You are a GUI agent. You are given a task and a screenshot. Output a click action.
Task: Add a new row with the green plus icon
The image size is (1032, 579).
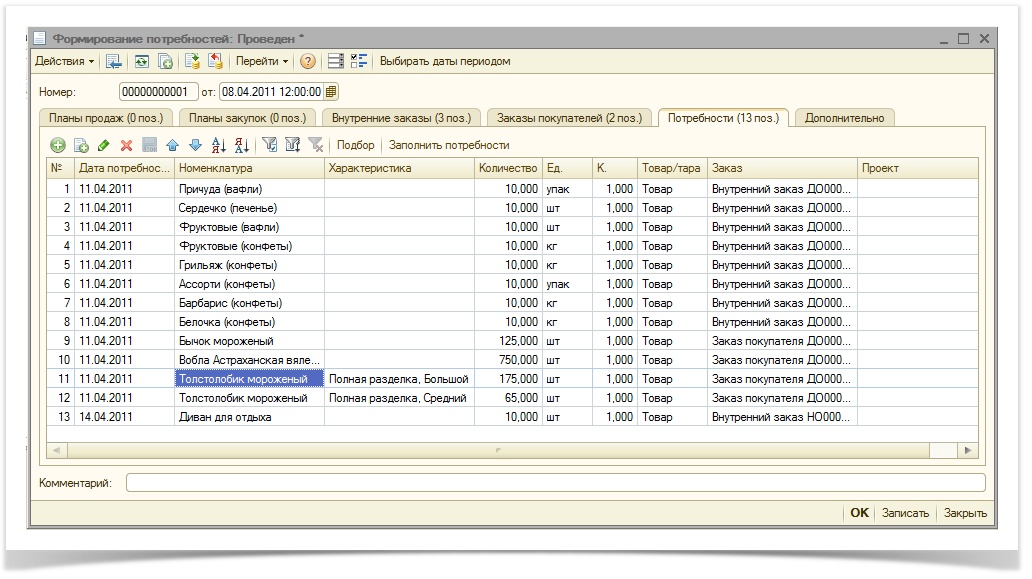pos(58,145)
